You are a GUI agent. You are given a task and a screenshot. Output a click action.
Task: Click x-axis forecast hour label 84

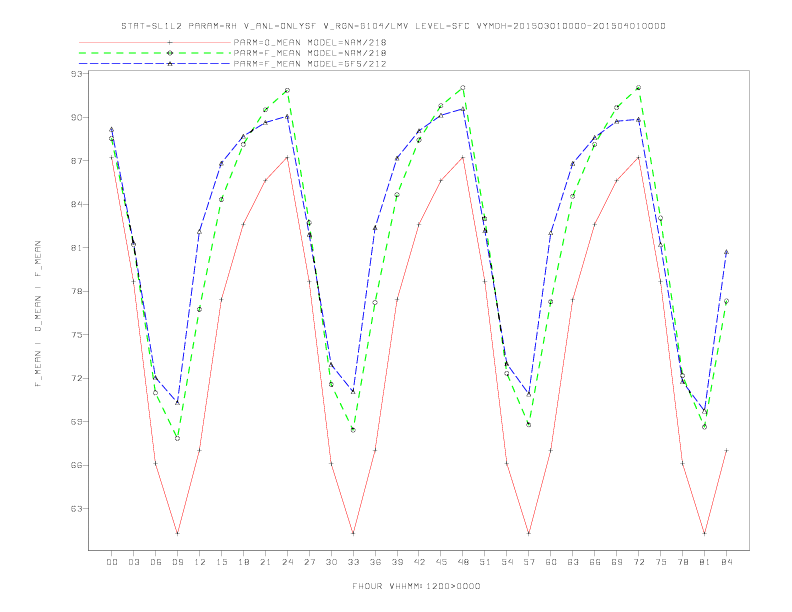pyautogui.click(x=726, y=562)
